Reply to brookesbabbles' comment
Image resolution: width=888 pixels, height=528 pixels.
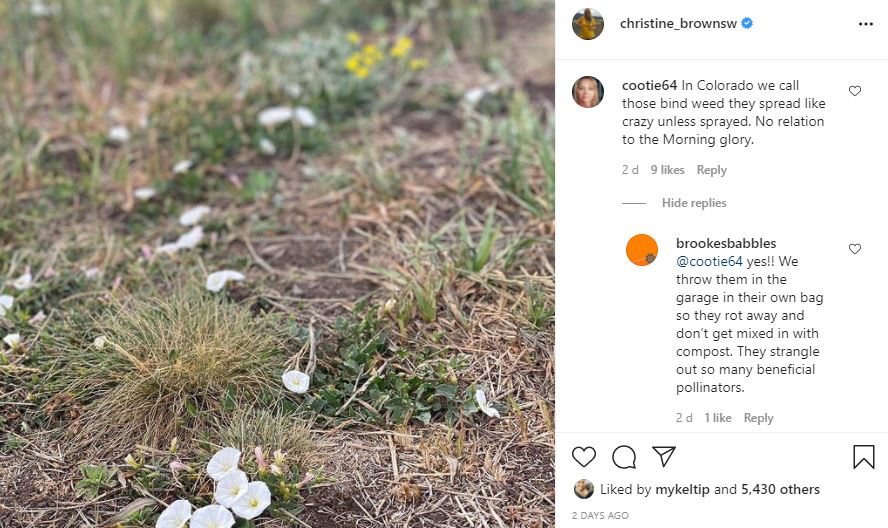pos(759,418)
